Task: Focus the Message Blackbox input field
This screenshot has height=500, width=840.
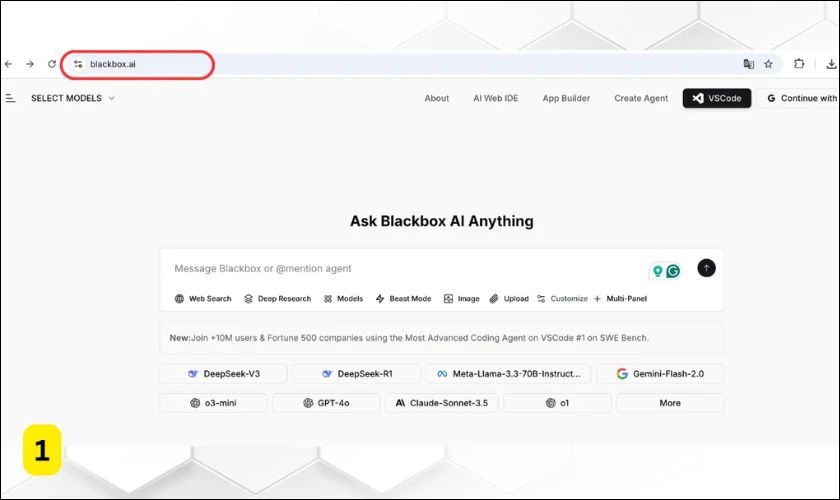Action: click(x=407, y=268)
